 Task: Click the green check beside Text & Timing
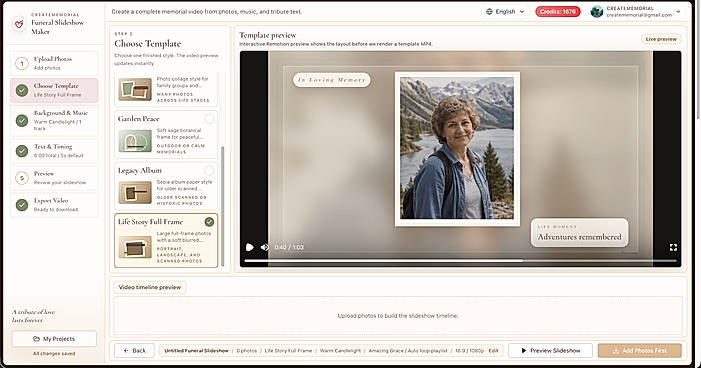(x=22, y=151)
